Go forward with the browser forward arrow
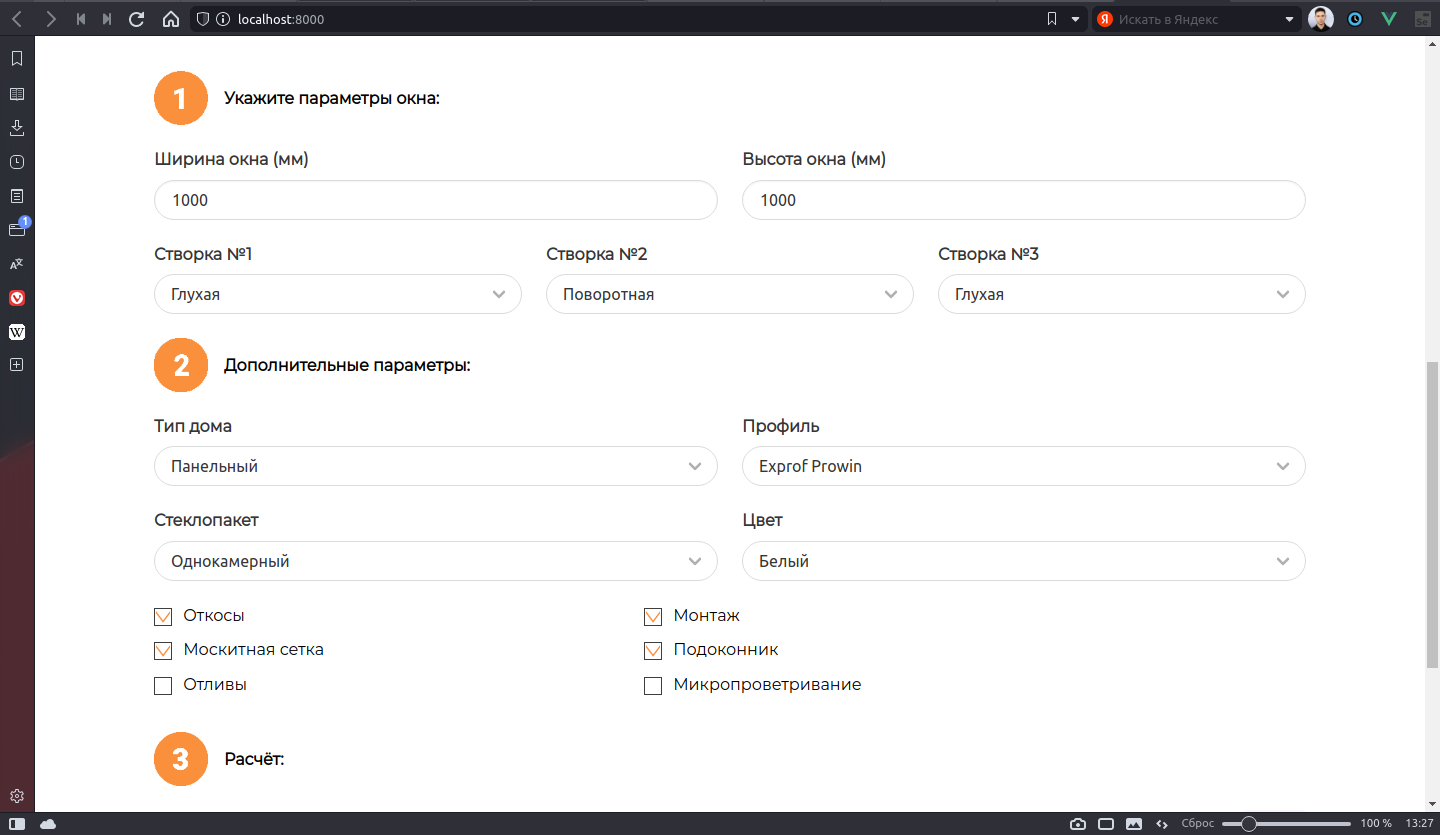 51,19
